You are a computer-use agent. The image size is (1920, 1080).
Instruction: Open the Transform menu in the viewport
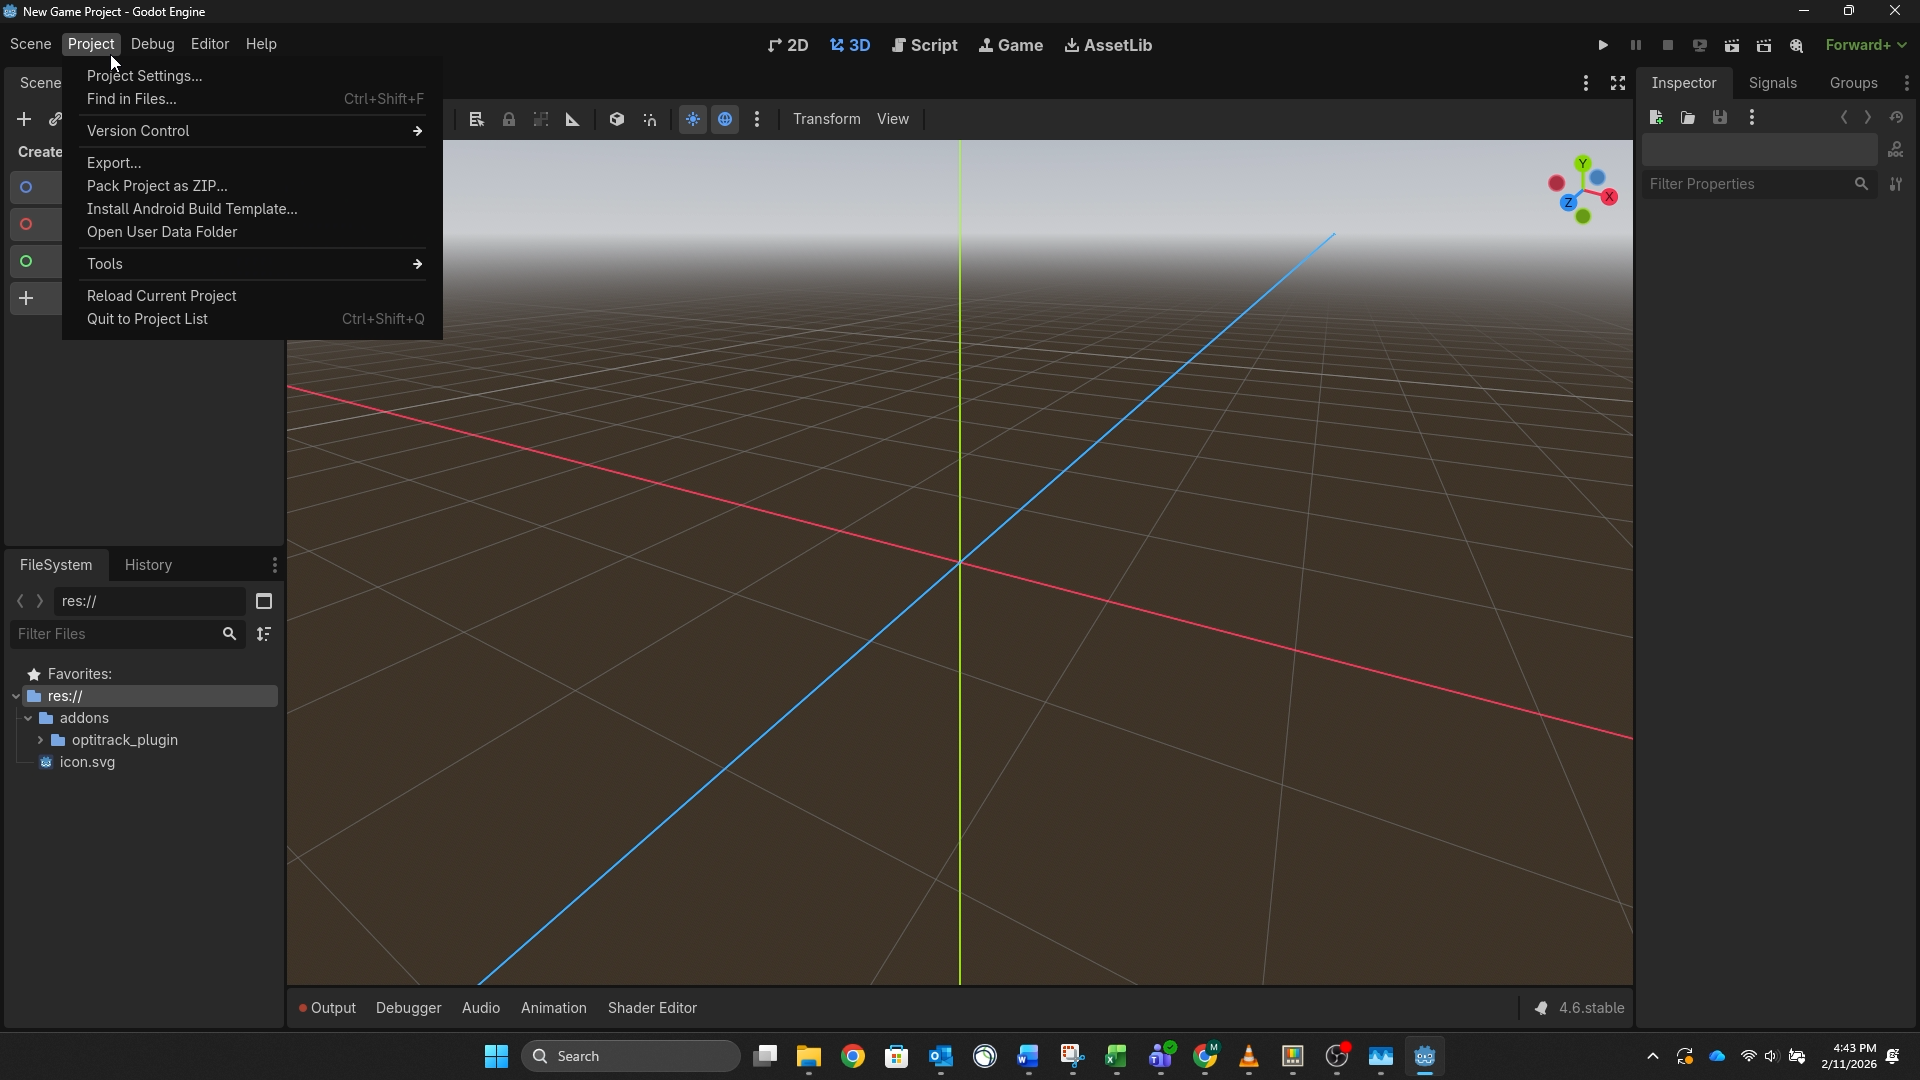826,119
